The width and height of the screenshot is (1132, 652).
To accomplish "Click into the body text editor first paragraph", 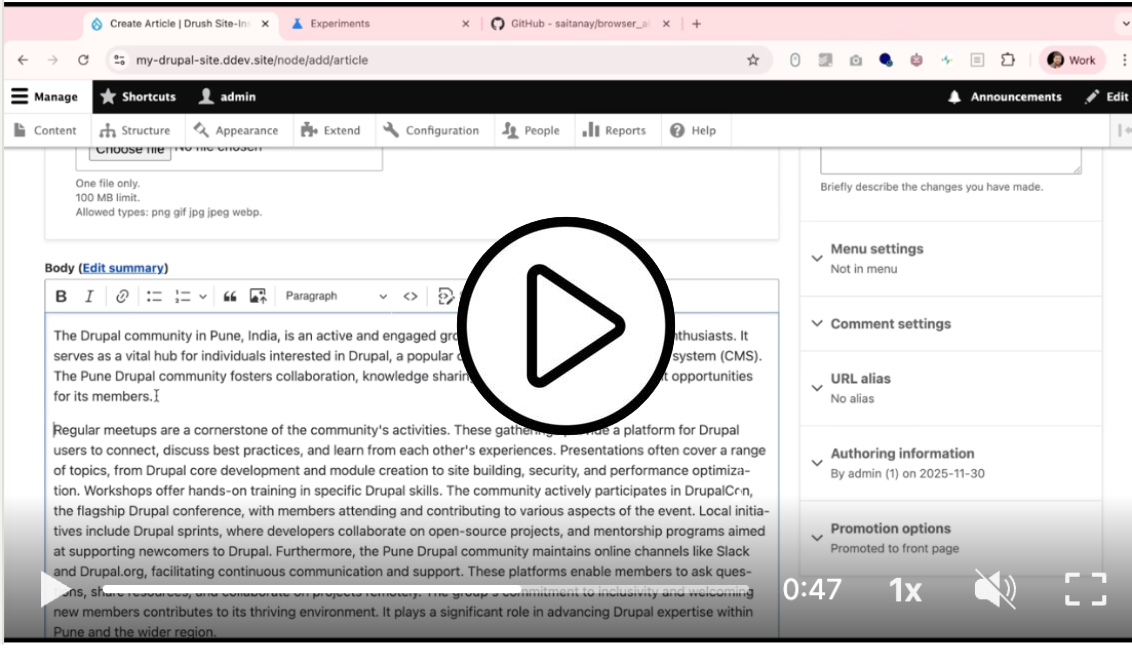I will (408, 366).
